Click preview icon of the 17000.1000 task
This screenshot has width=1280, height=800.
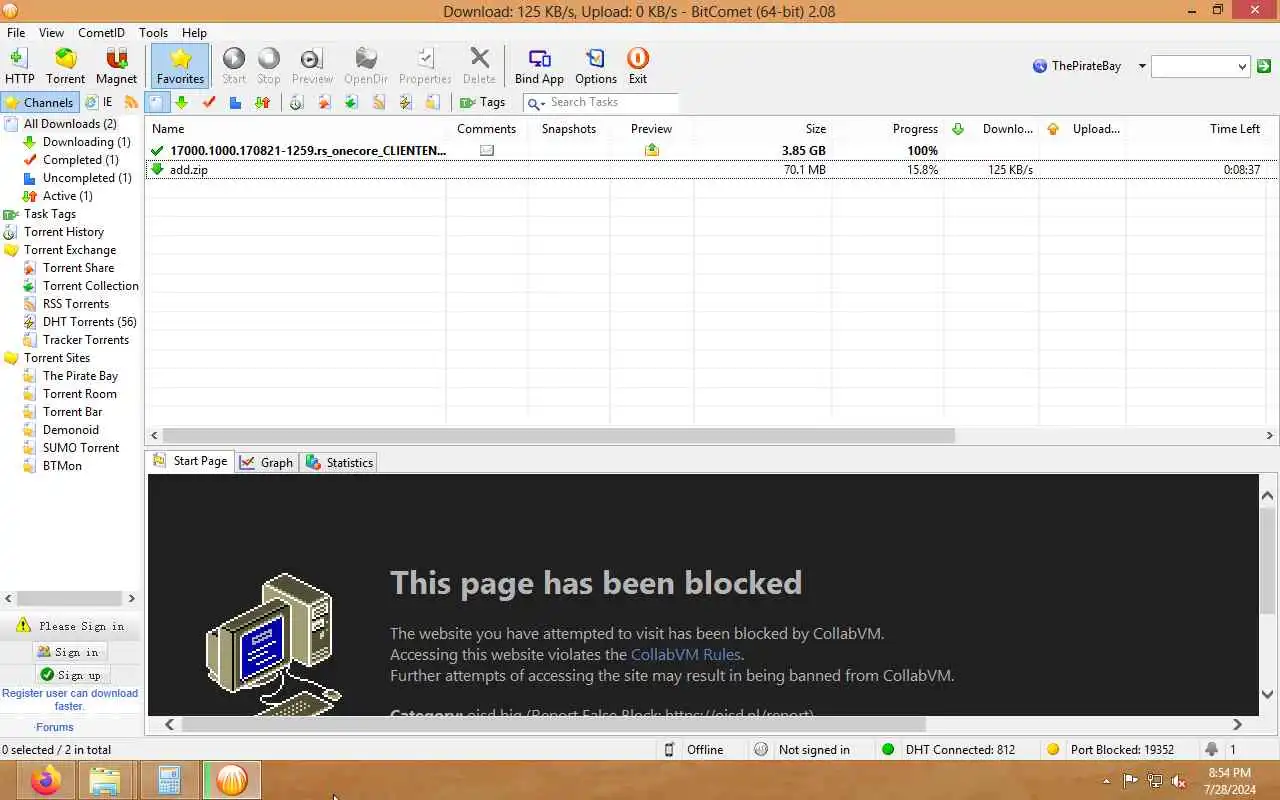pyautogui.click(x=652, y=150)
